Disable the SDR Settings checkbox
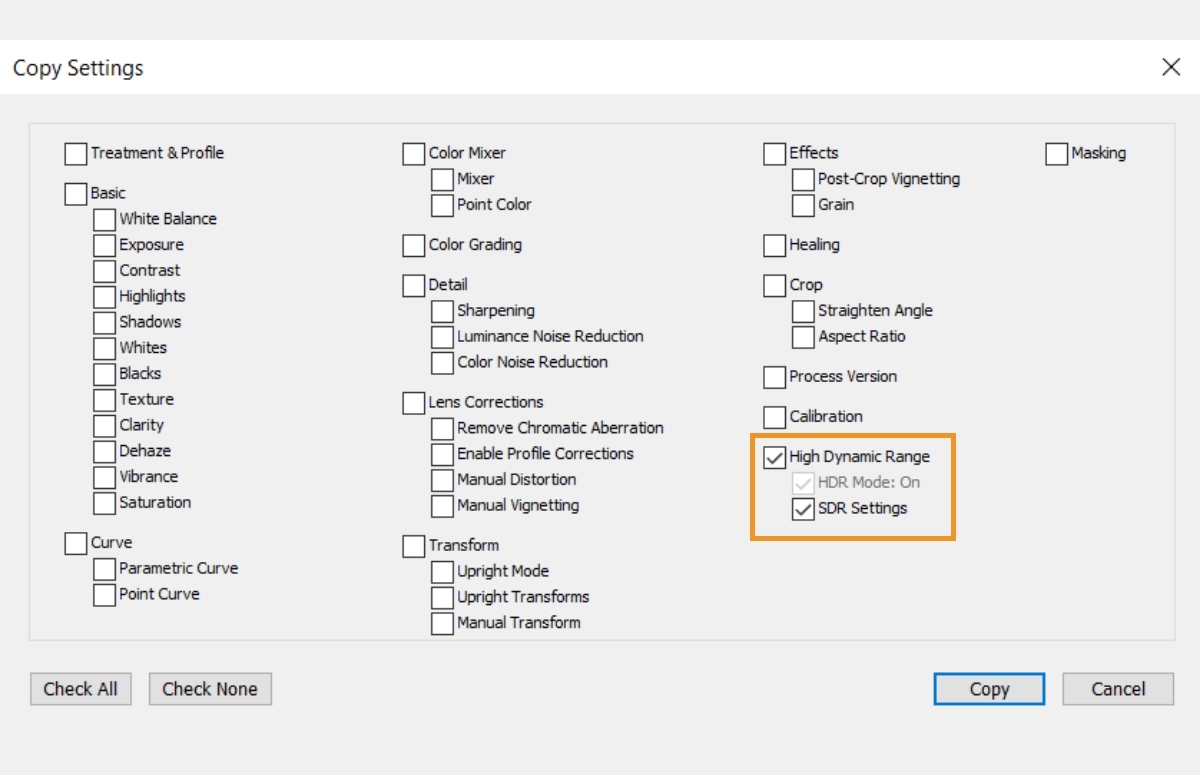 [801, 509]
